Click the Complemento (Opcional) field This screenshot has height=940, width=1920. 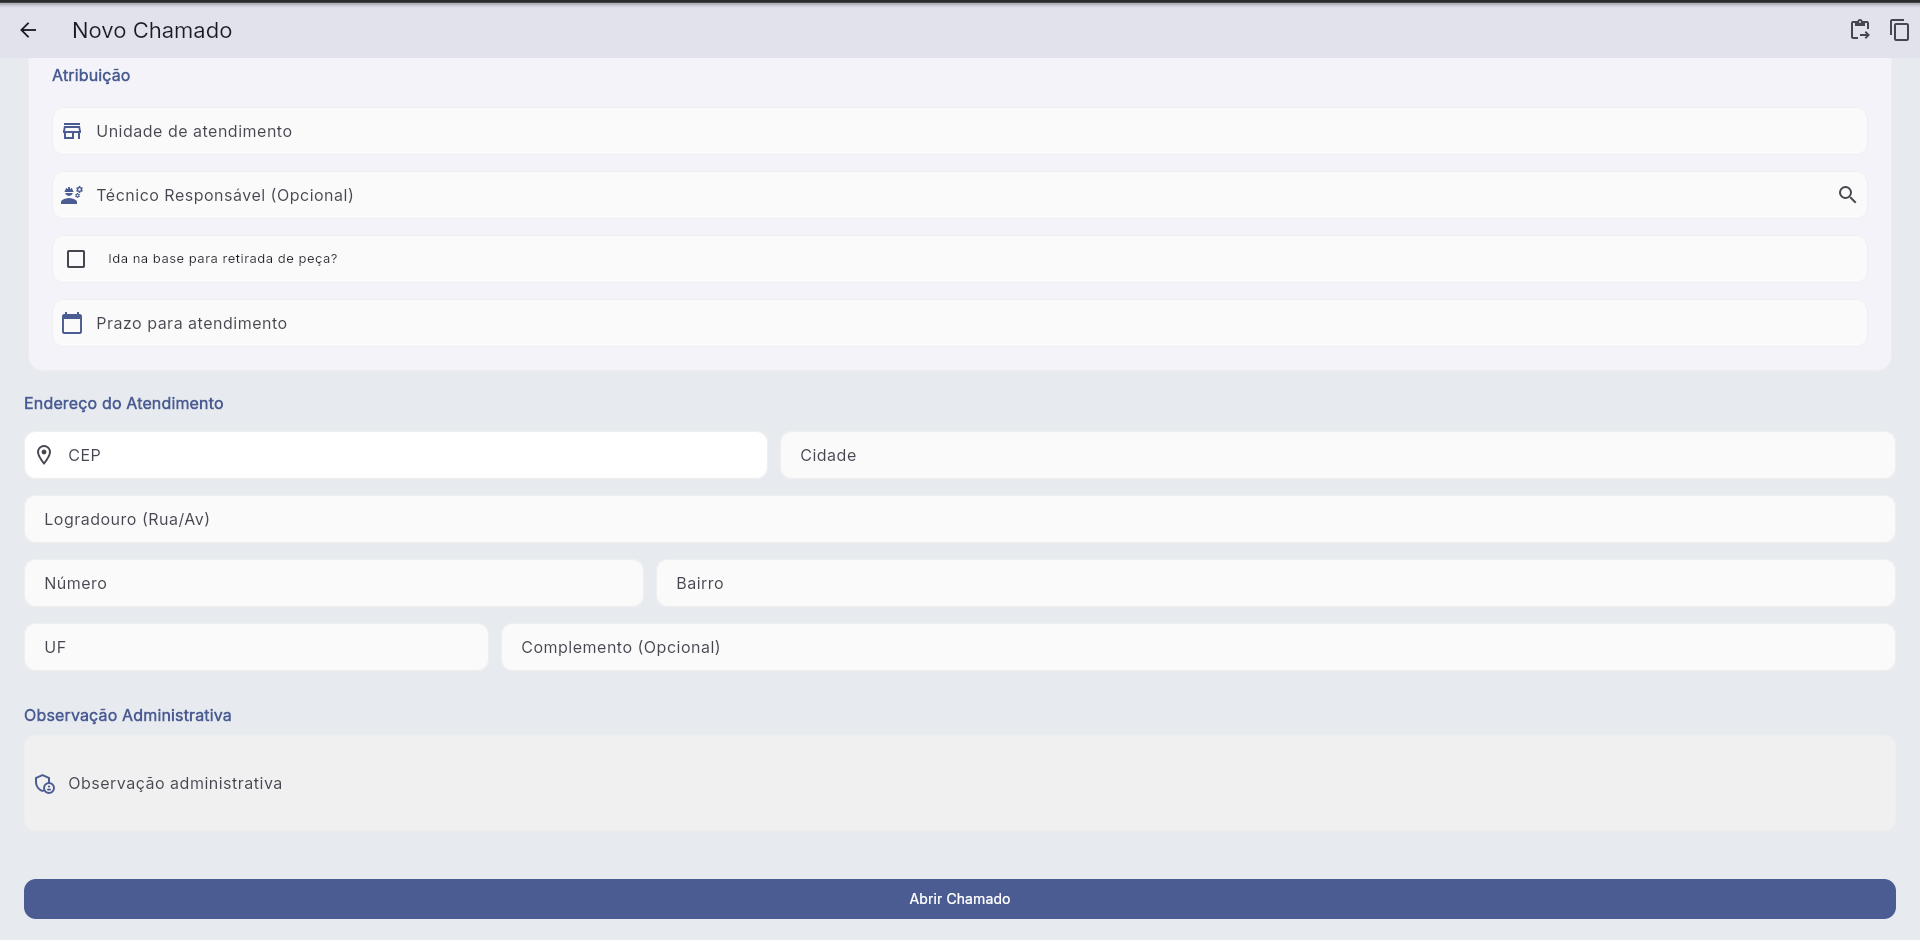click(1198, 647)
